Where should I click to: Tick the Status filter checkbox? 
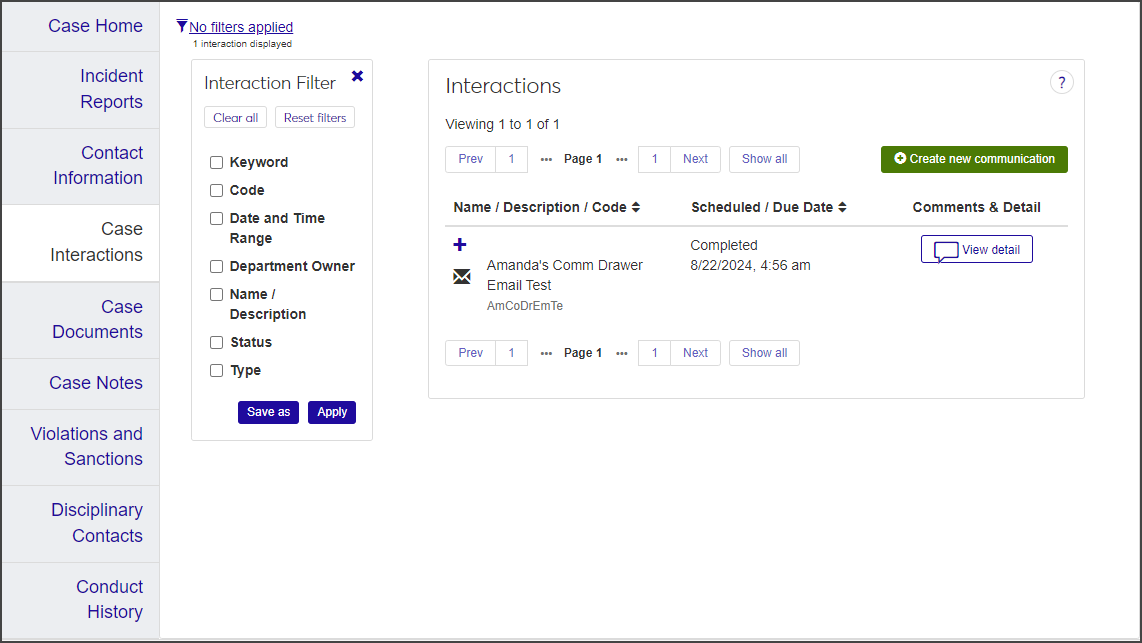point(216,342)
